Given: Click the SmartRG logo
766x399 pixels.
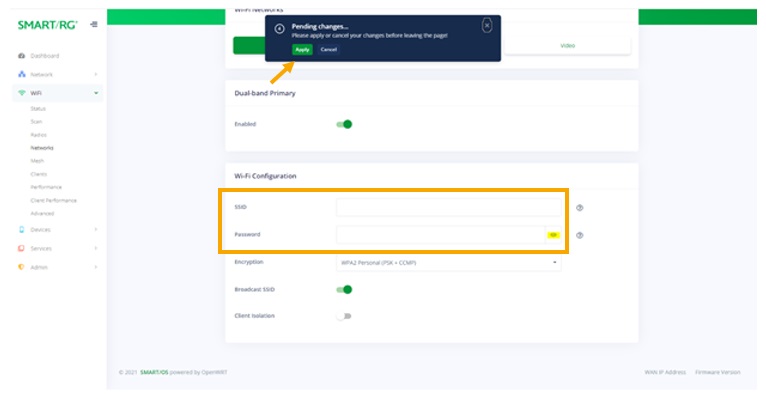Looking at the screenshot, I should (x=47, y=25).
